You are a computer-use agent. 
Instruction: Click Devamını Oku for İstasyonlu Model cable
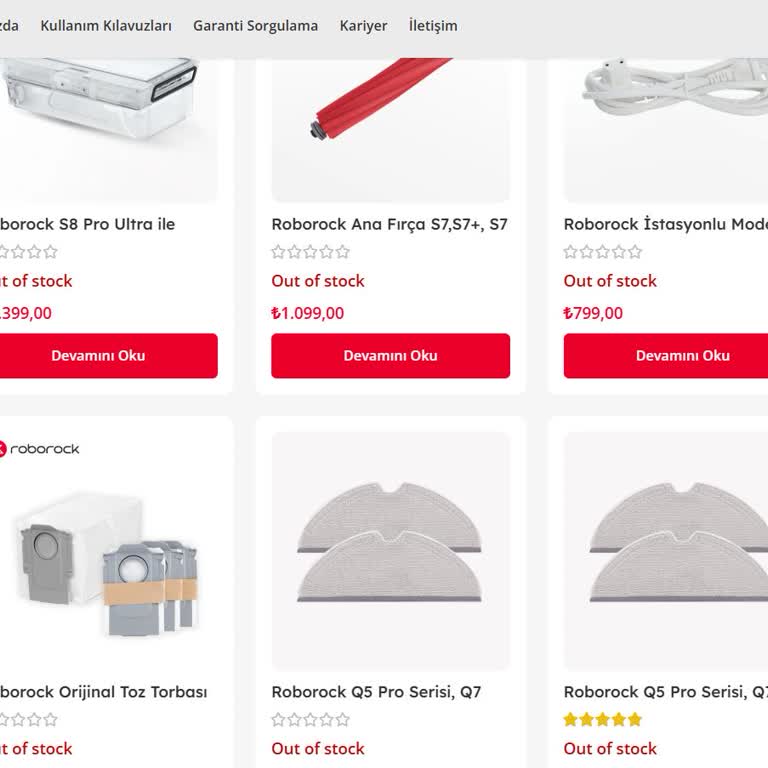tap(682, 356)
